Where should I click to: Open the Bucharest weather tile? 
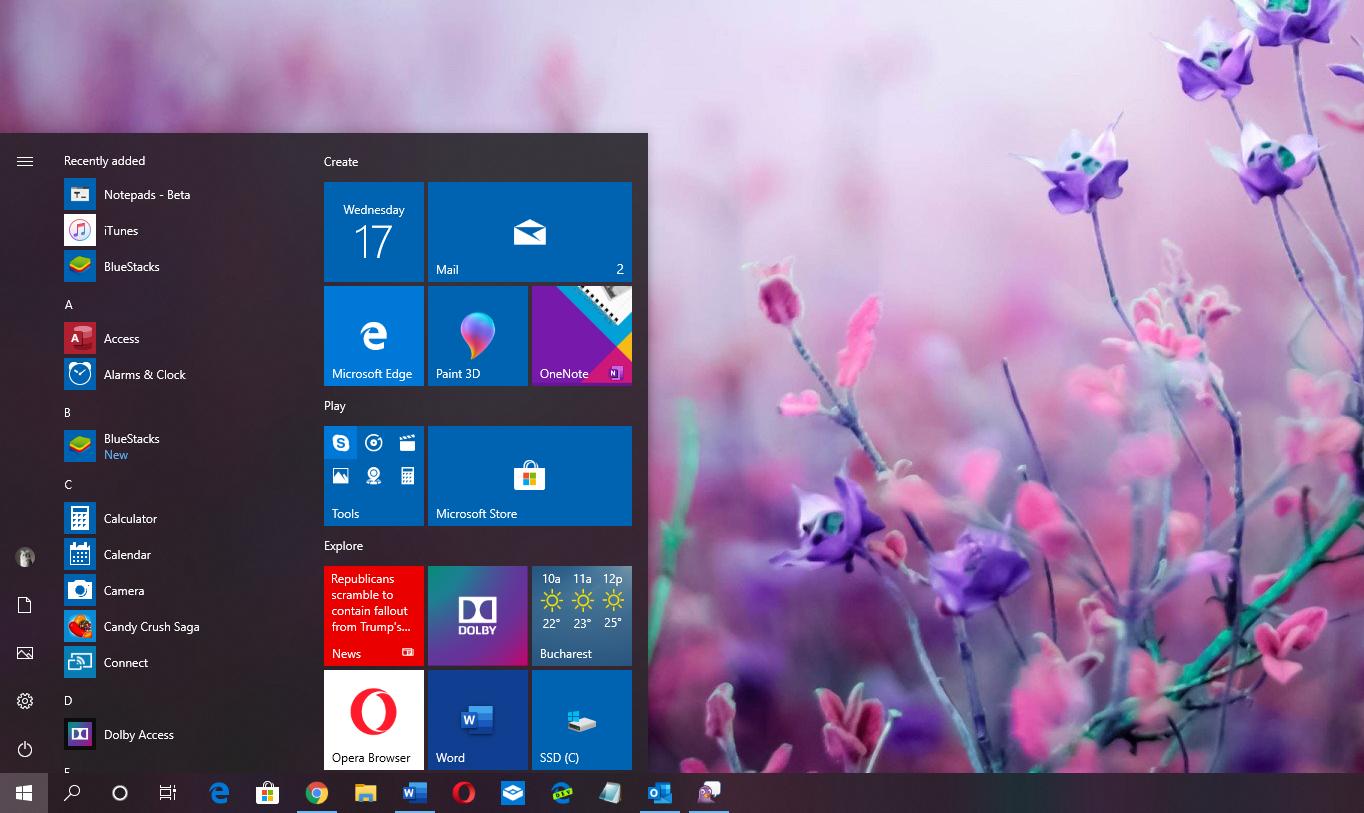582,616
